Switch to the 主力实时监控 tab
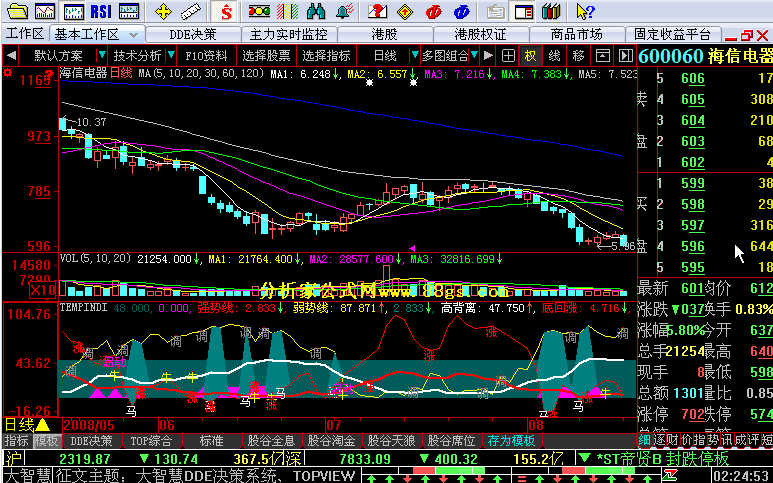Image resolution: width=773 pixels, height=483 pixels. pos(288,34)
